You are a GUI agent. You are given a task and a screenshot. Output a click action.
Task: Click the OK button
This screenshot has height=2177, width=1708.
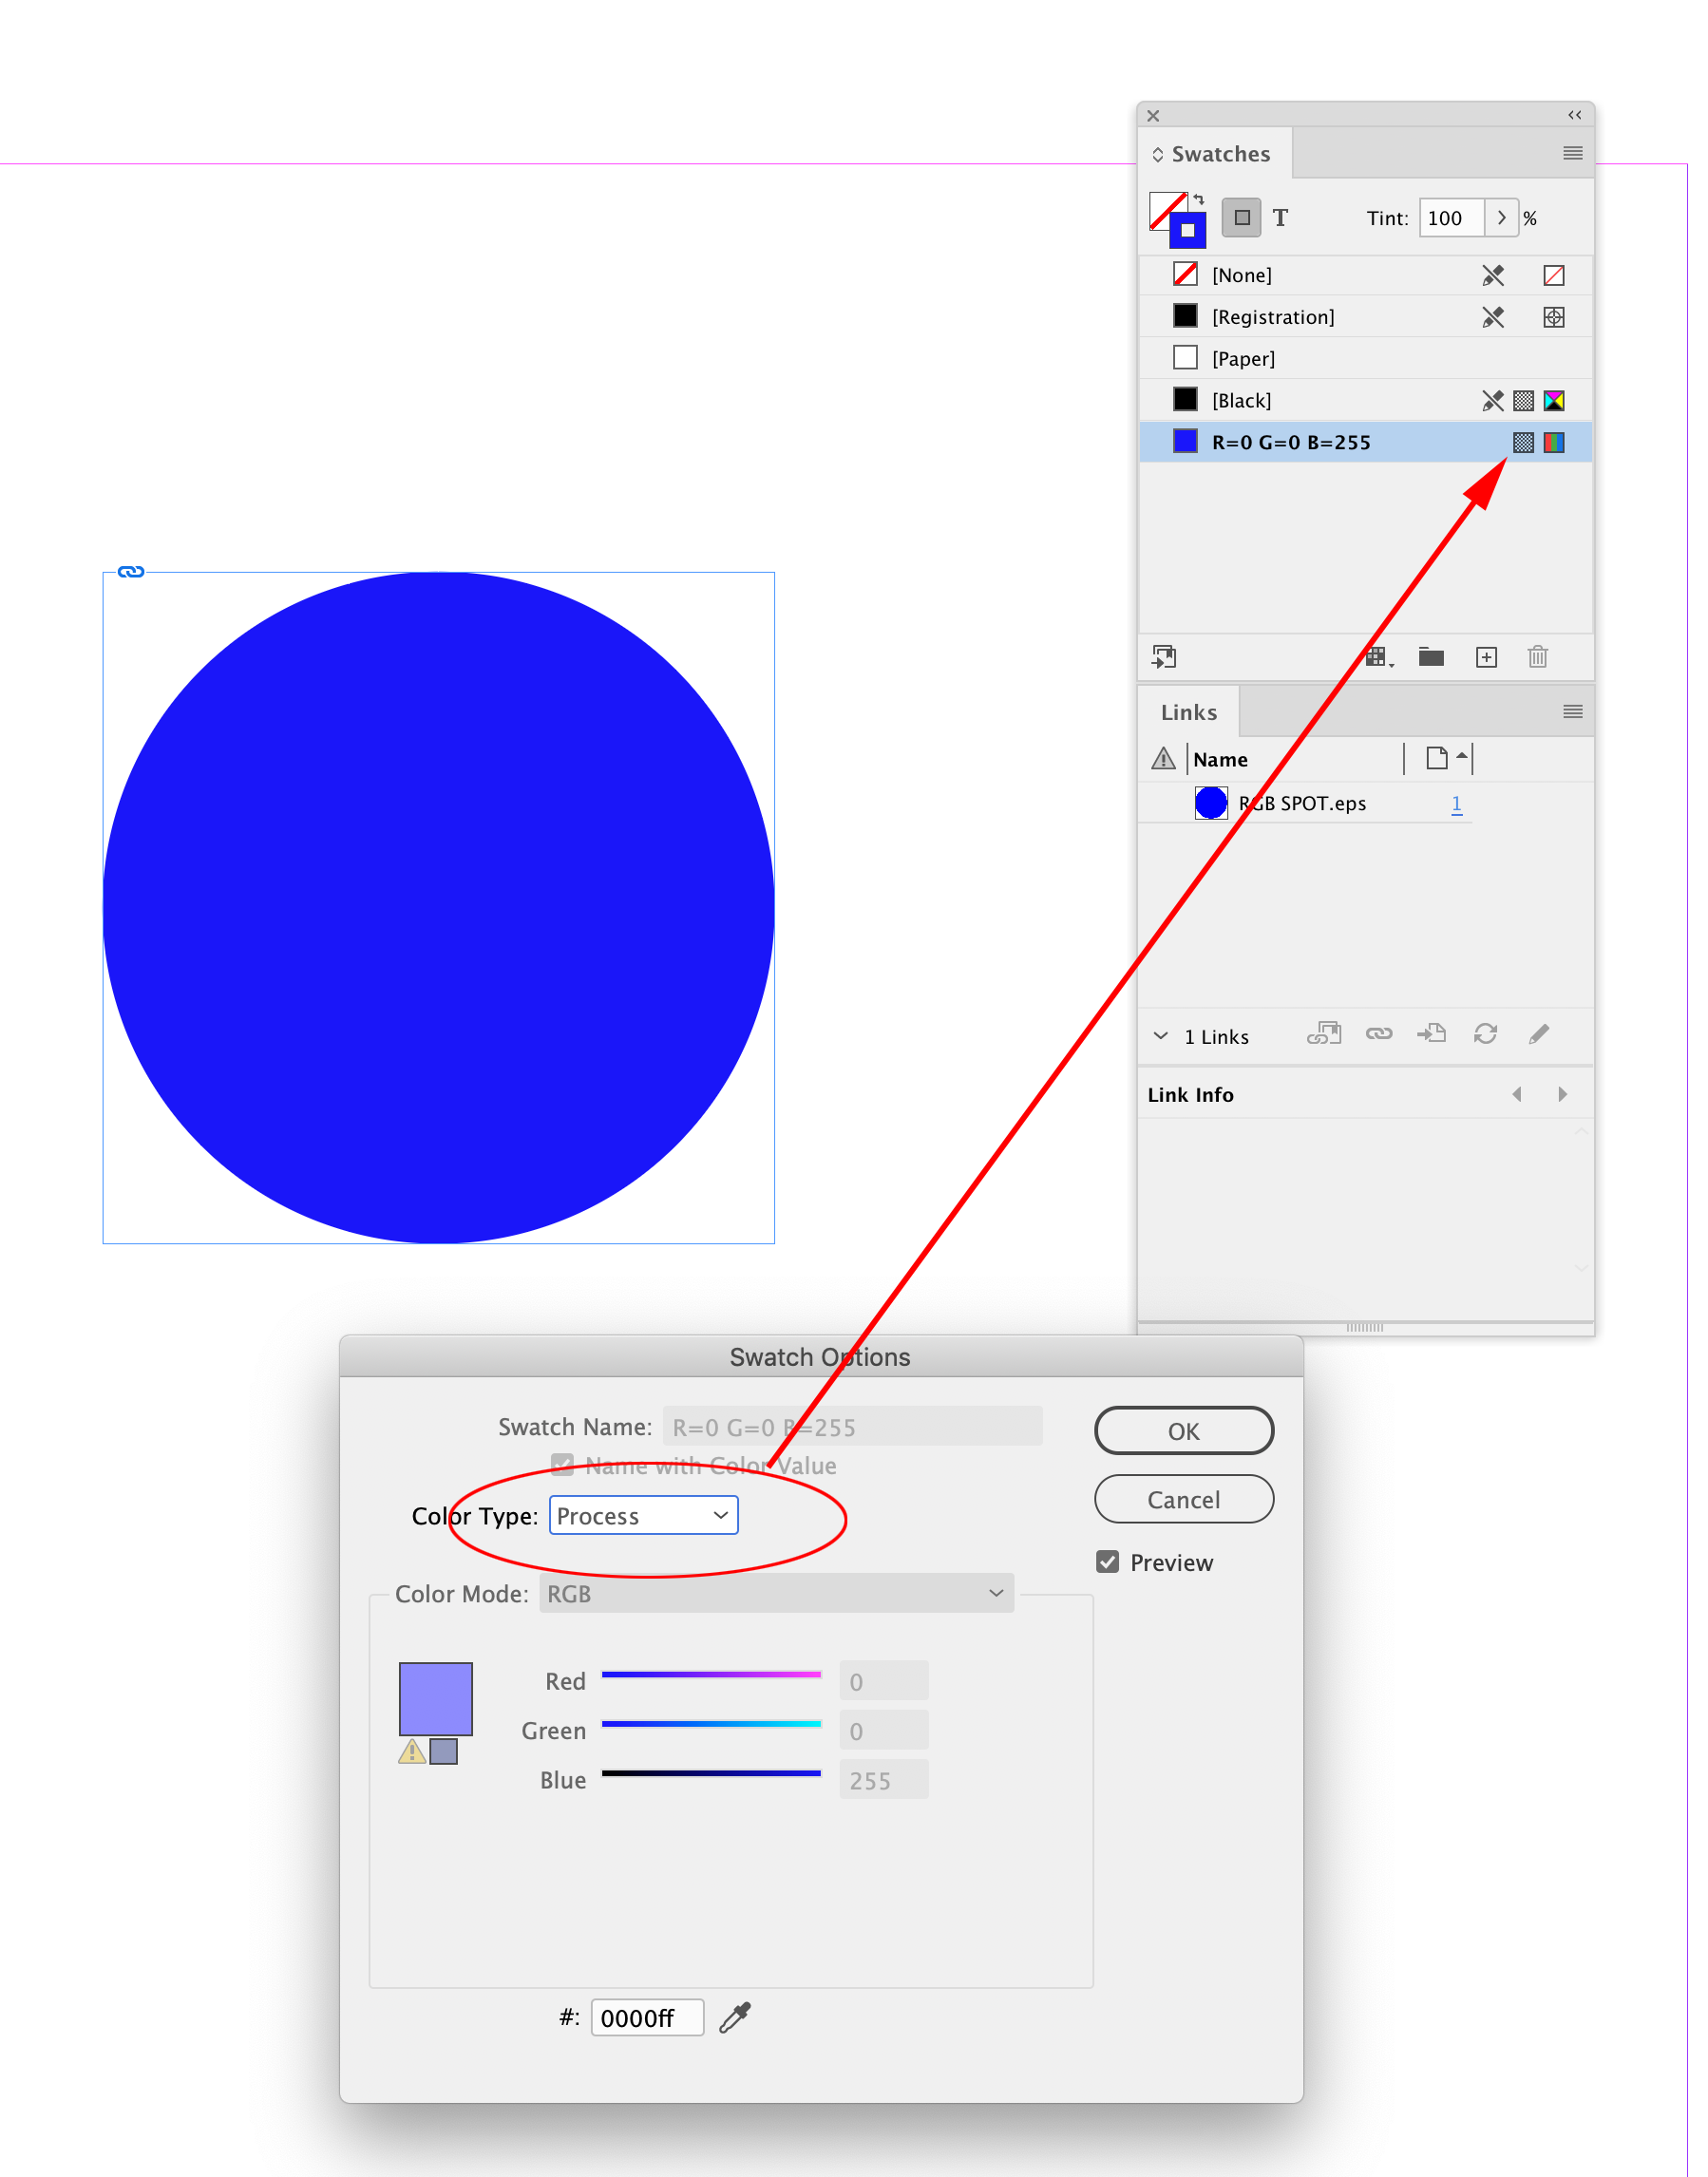point(1183,1430)
